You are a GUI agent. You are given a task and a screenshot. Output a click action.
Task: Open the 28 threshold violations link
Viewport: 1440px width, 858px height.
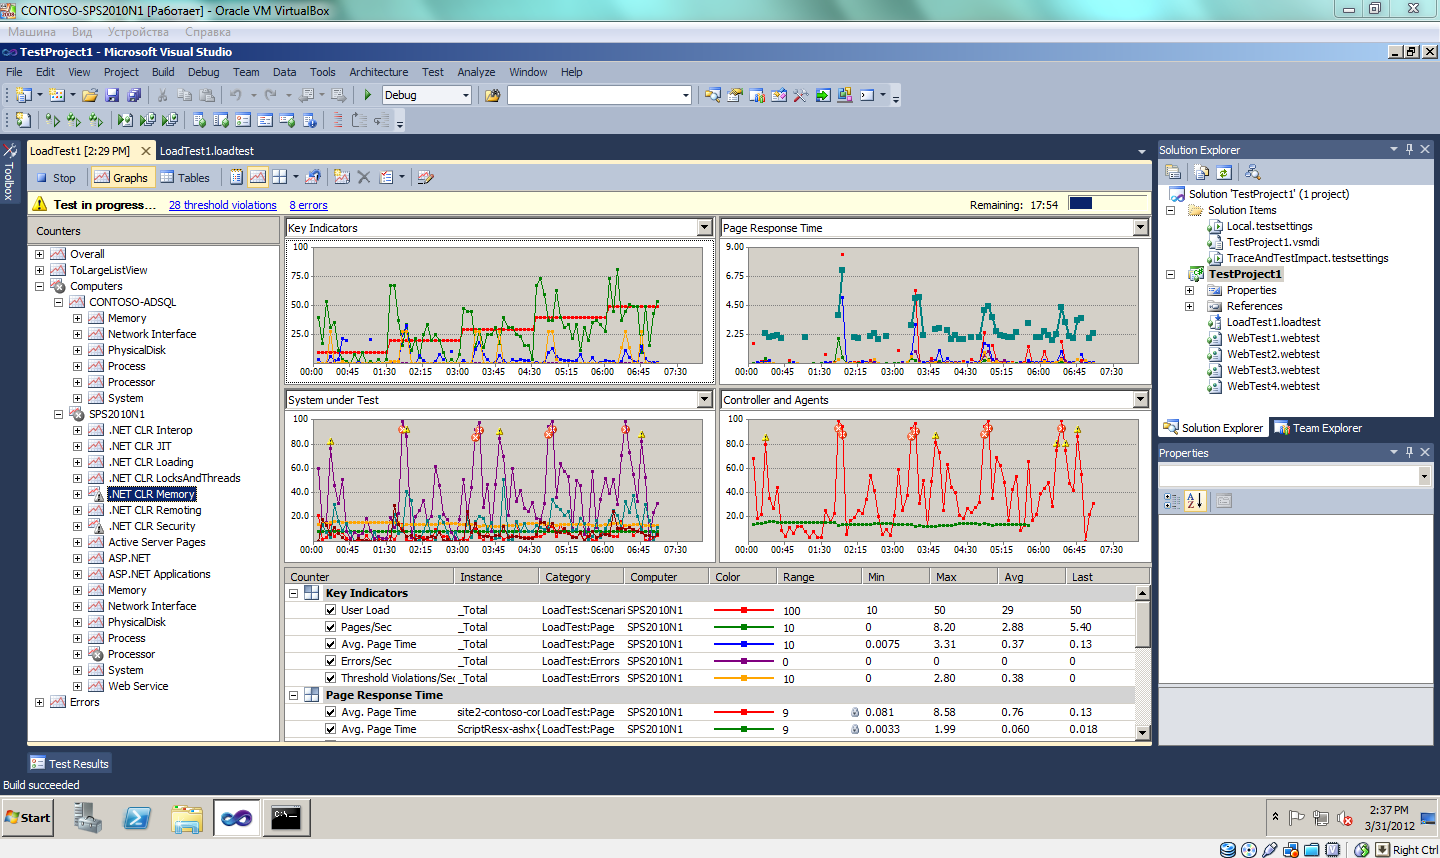pos(223,205)
